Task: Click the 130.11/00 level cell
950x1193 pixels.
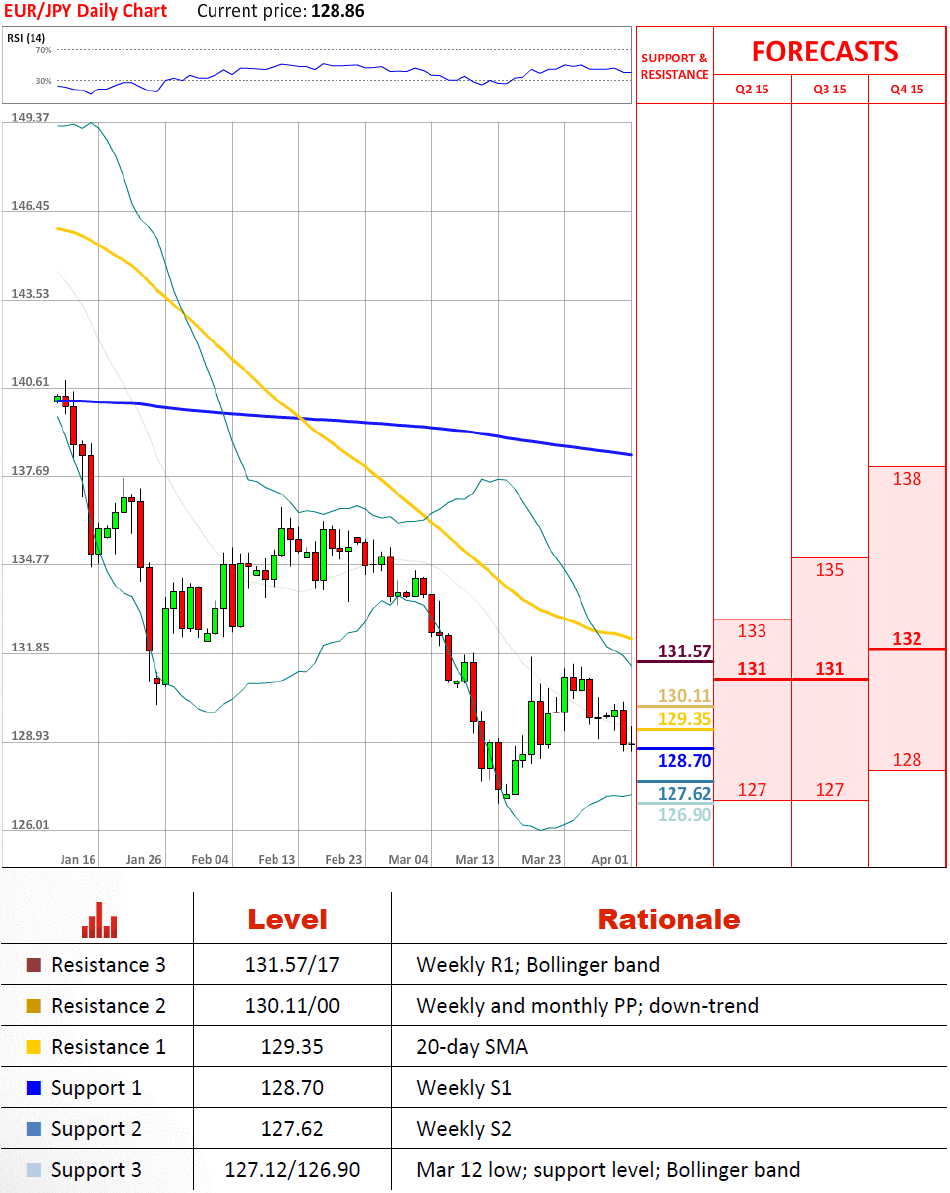Action: click(292, 1006)
